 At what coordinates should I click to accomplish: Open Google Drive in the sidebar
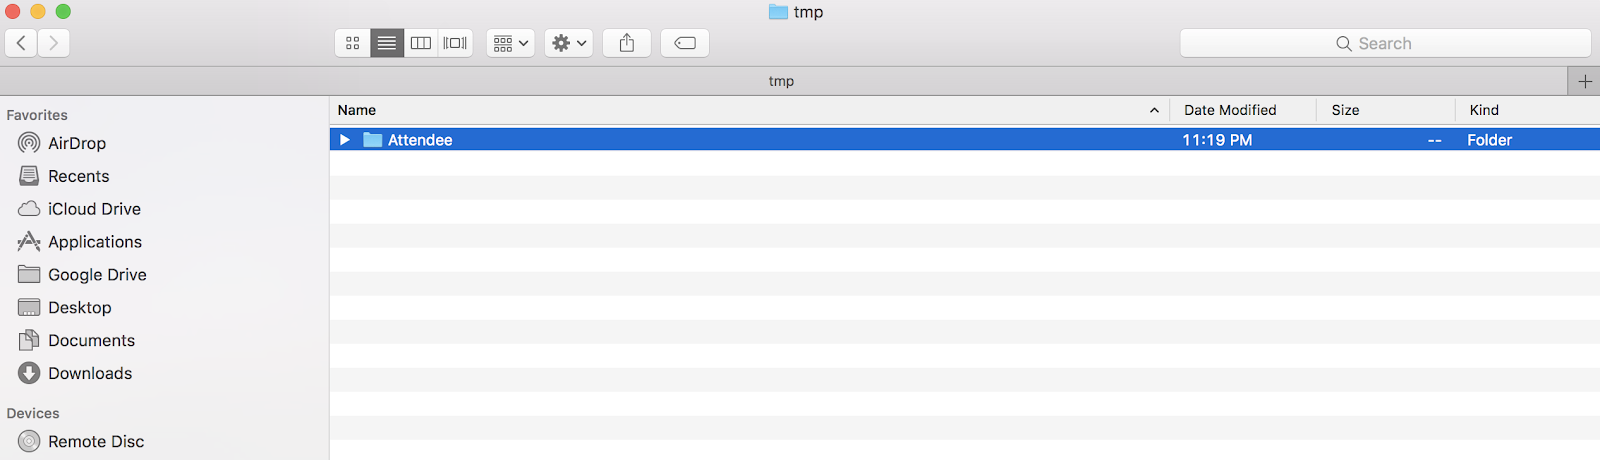(x=97, y=275)
